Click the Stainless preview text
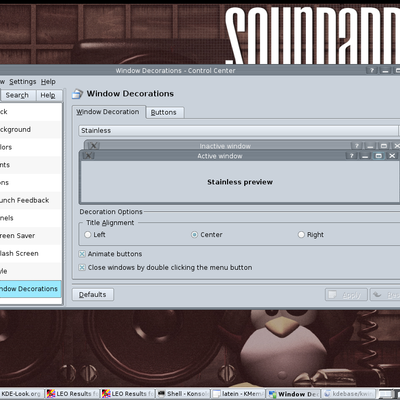This screenshot has height=400, width=400. pyautogui.click(x=240, y=182)
